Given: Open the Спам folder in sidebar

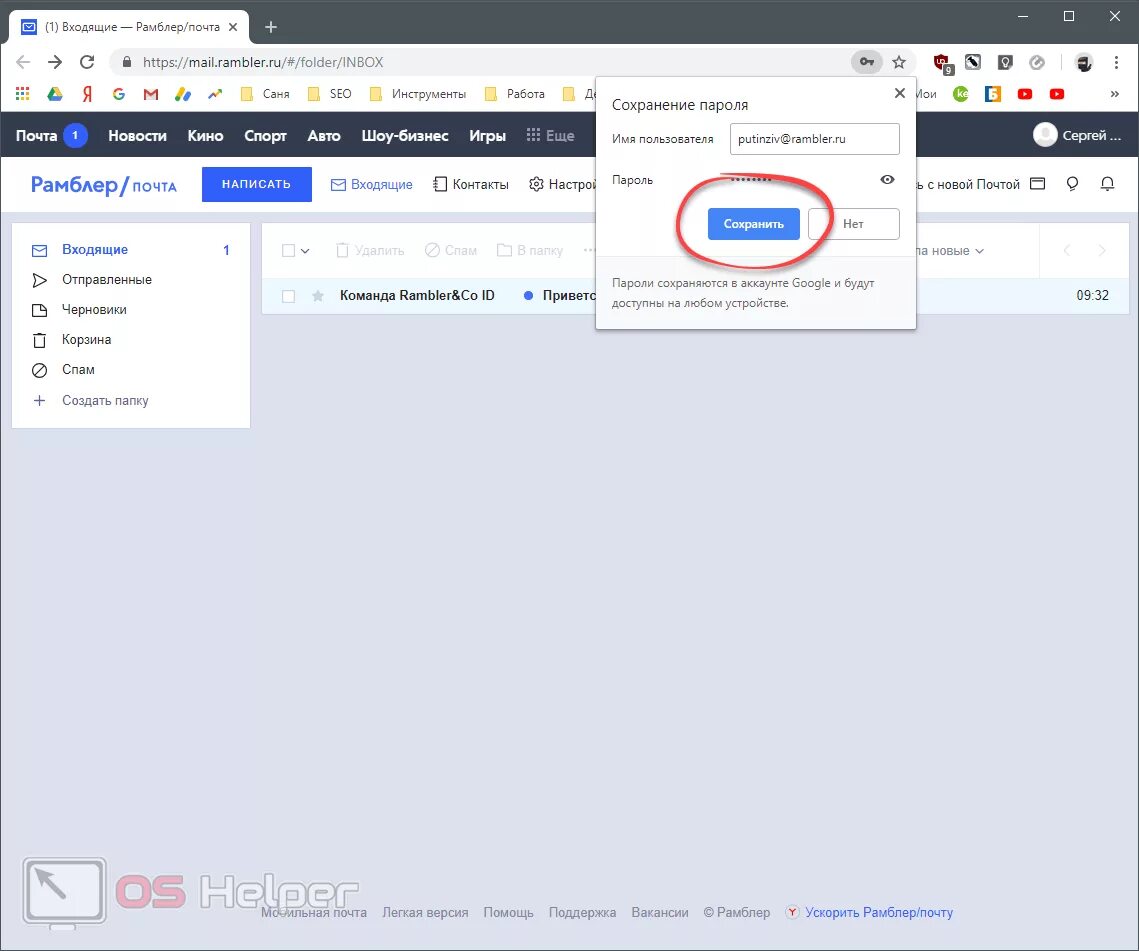Looking at the screenshot, I should click(78, 370).
